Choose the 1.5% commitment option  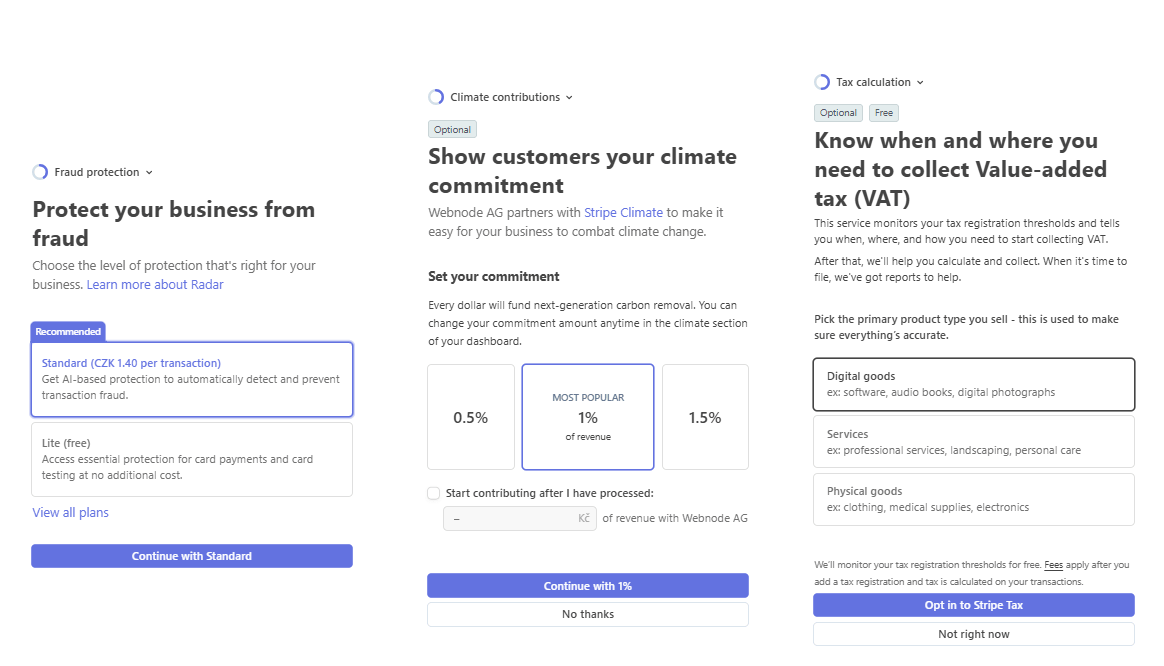point(705,417)
